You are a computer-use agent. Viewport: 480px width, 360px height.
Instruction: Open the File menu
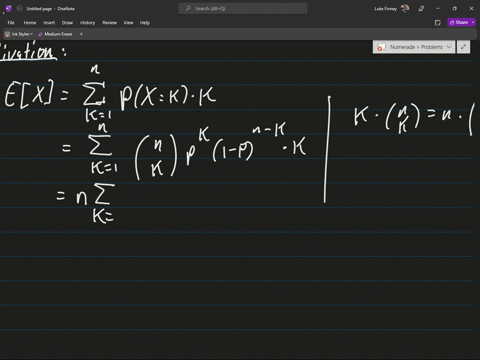[11, 23]
